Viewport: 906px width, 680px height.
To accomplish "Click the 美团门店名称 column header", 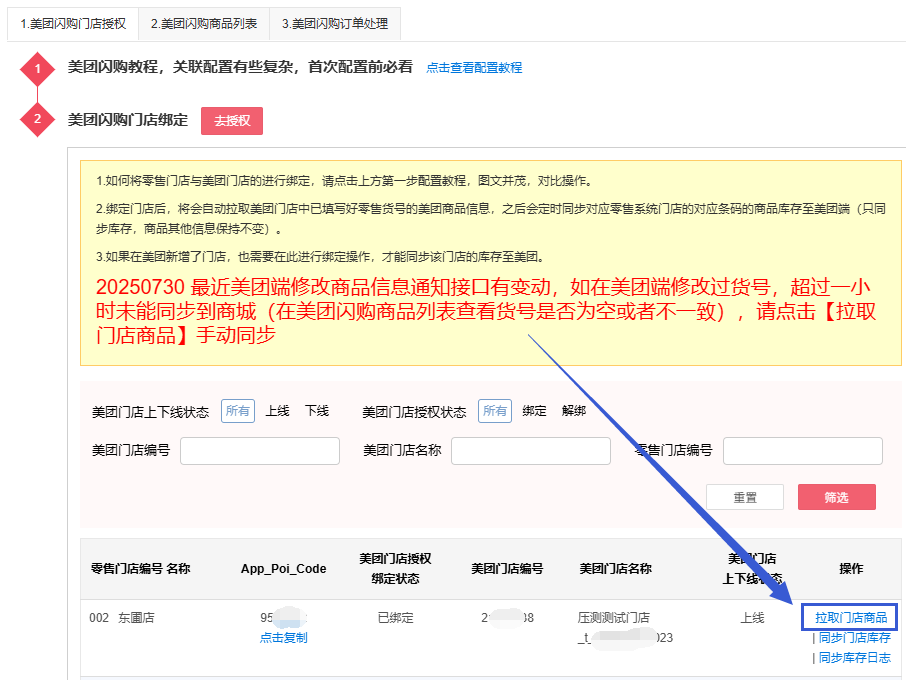I will coord(615,568).
